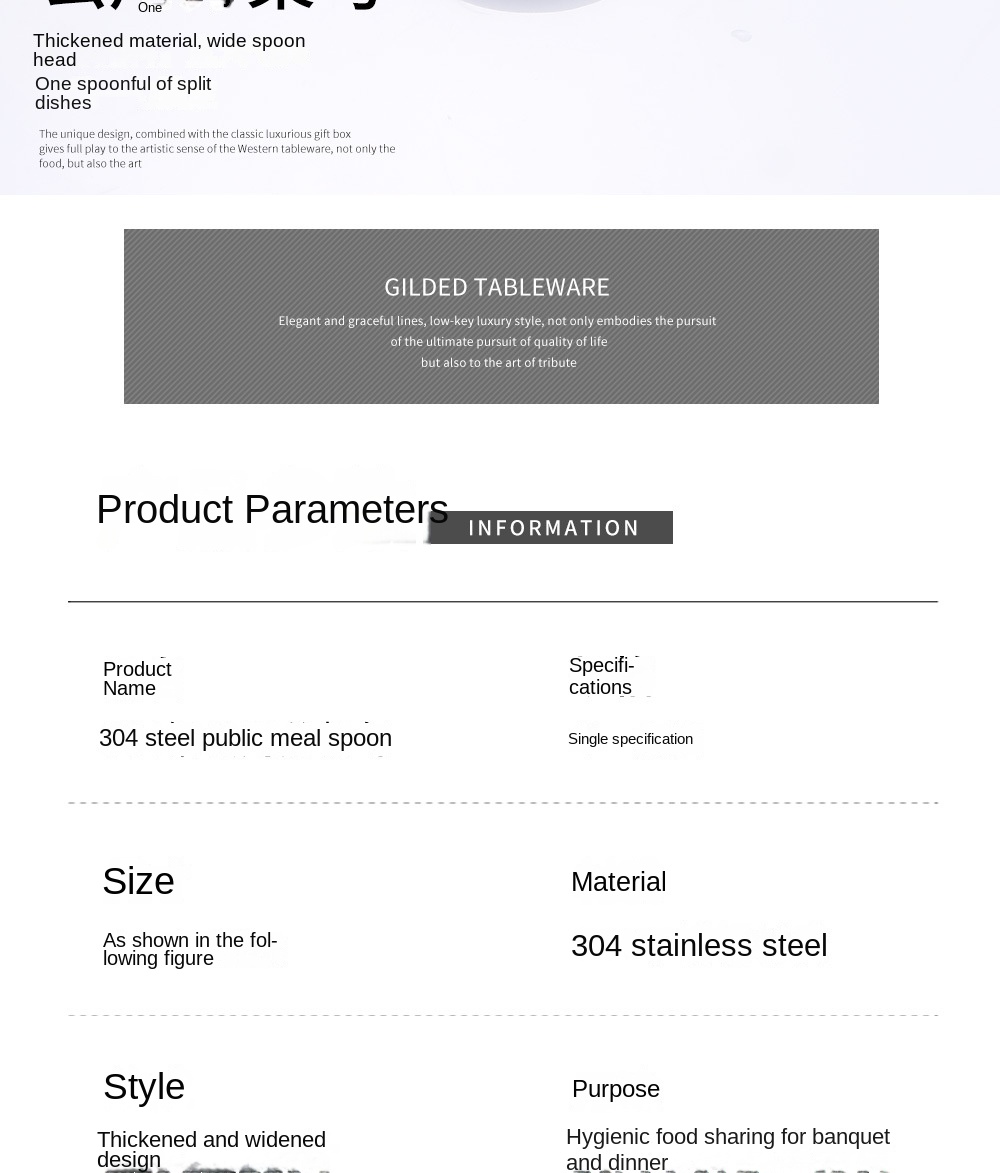
Task: Click the GILDED TABLEWARE heading
Action: click(497, 288)
